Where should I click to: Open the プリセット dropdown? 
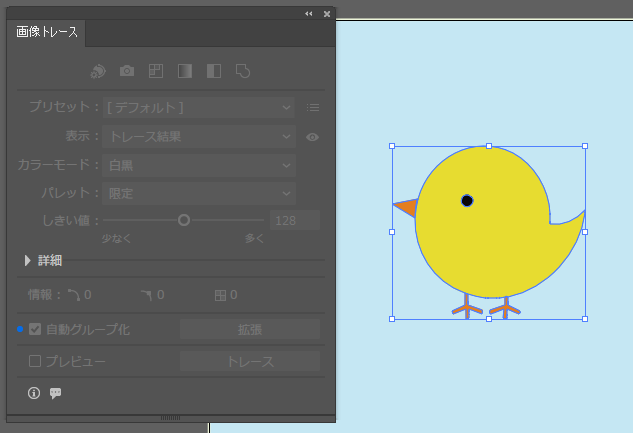[199, 107]
